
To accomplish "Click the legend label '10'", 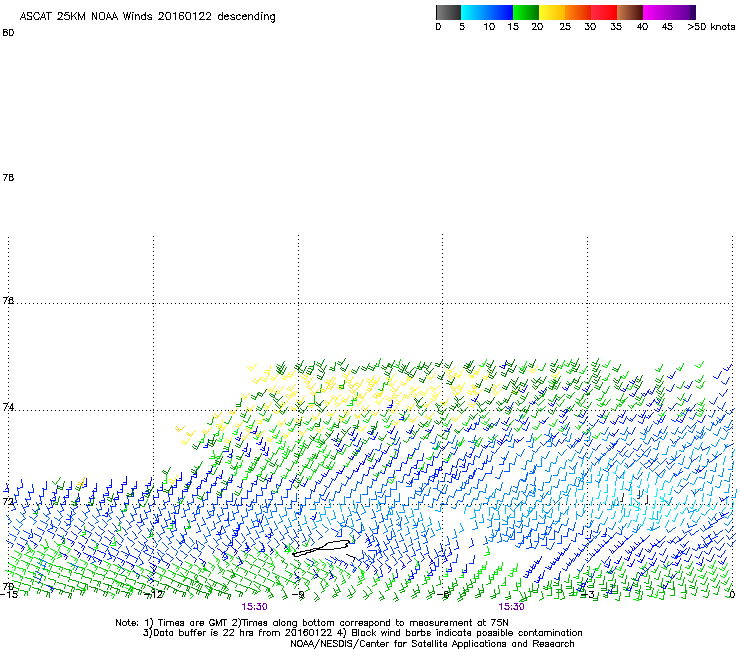I will click(x=489, y=27).
